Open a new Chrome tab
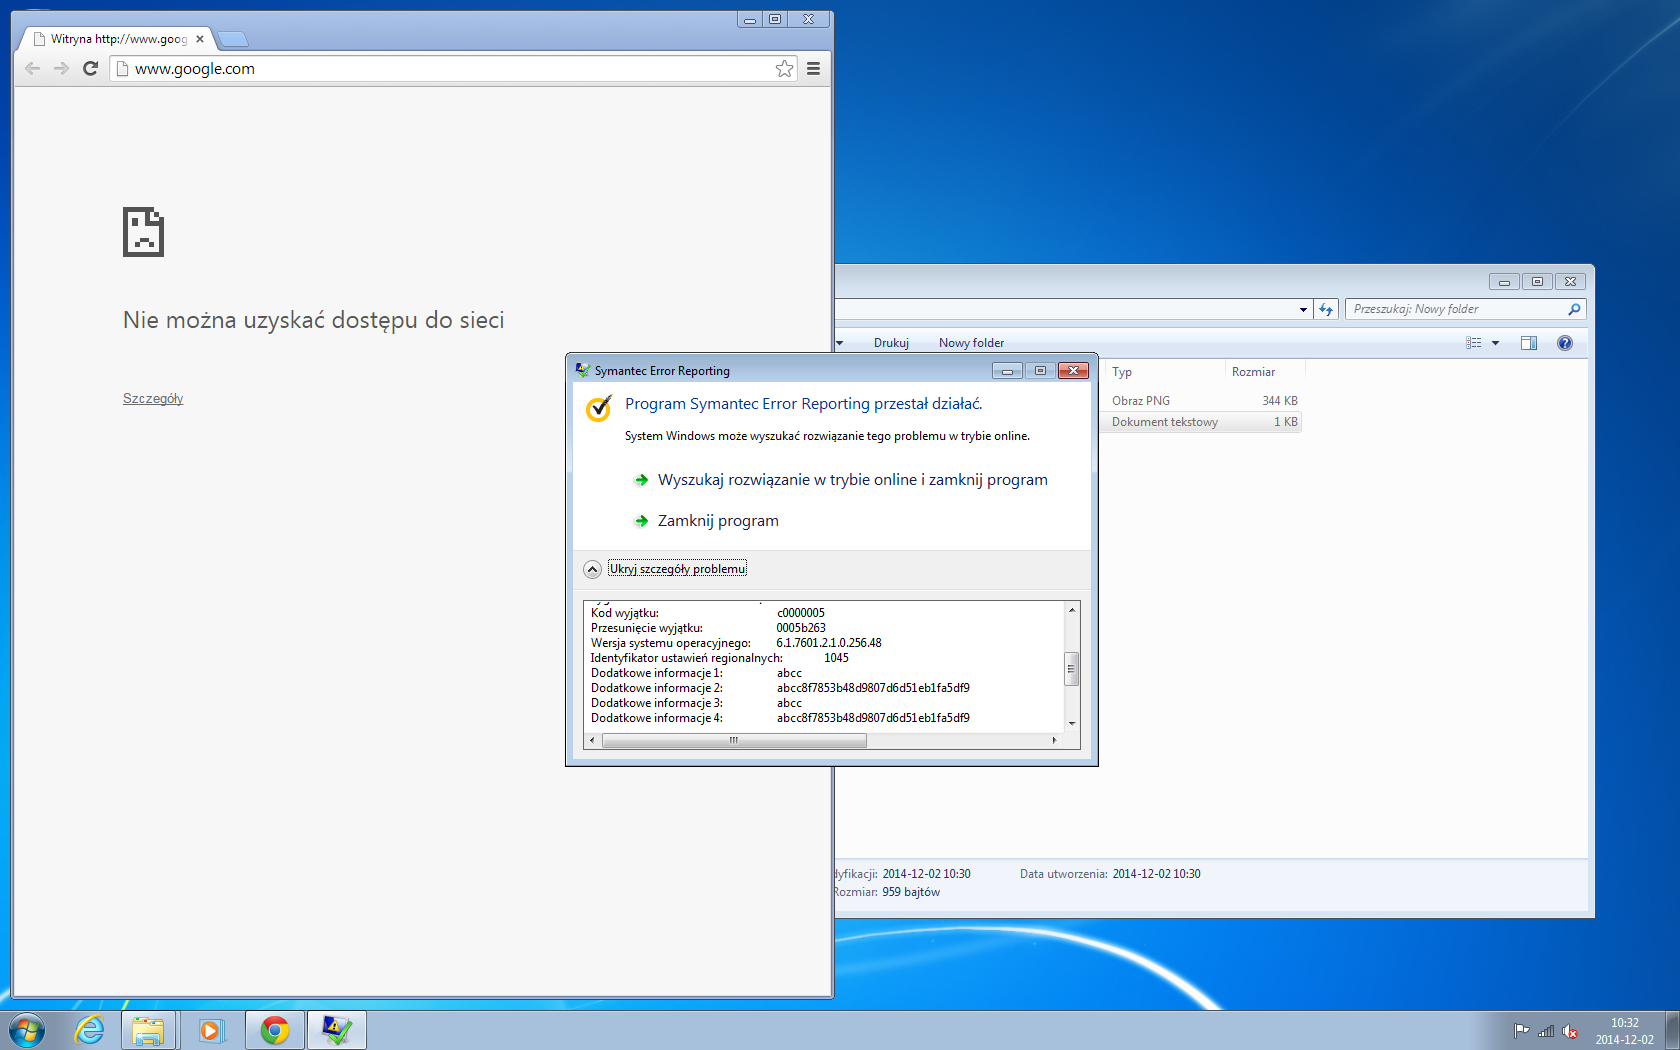 [233, 39]
